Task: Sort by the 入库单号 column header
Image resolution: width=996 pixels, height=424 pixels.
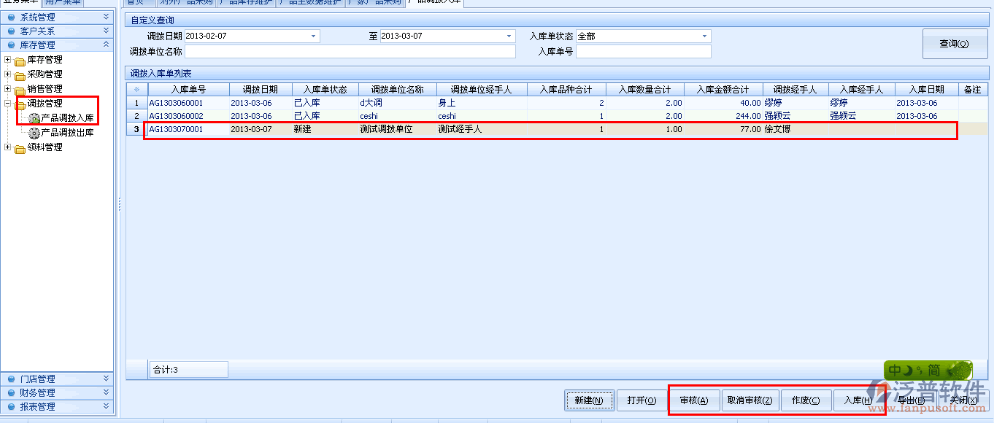Action: click(x=189, y=89)
